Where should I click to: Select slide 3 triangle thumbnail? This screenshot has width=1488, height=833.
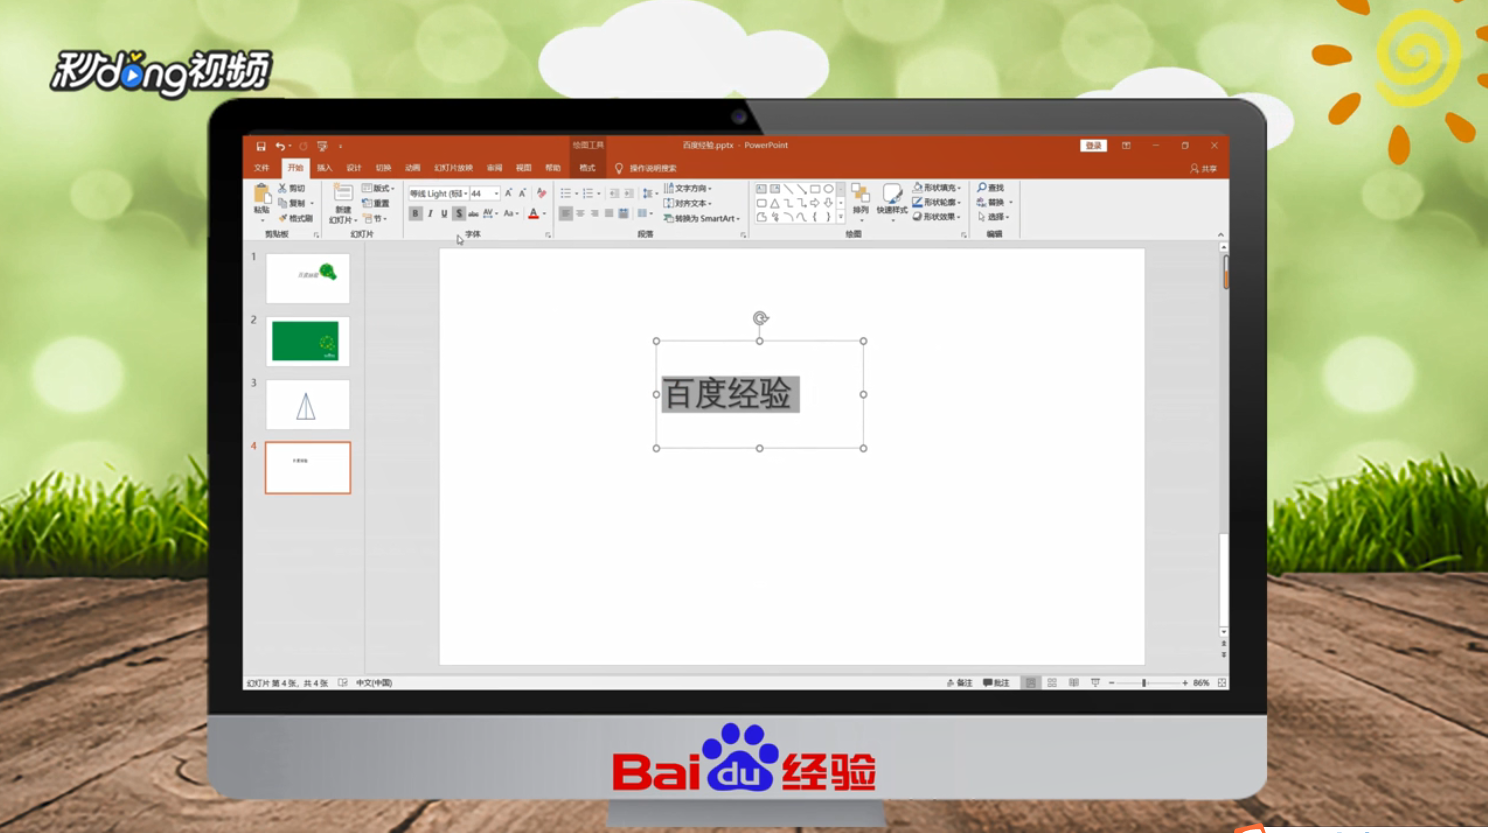(x=307, y=405)
